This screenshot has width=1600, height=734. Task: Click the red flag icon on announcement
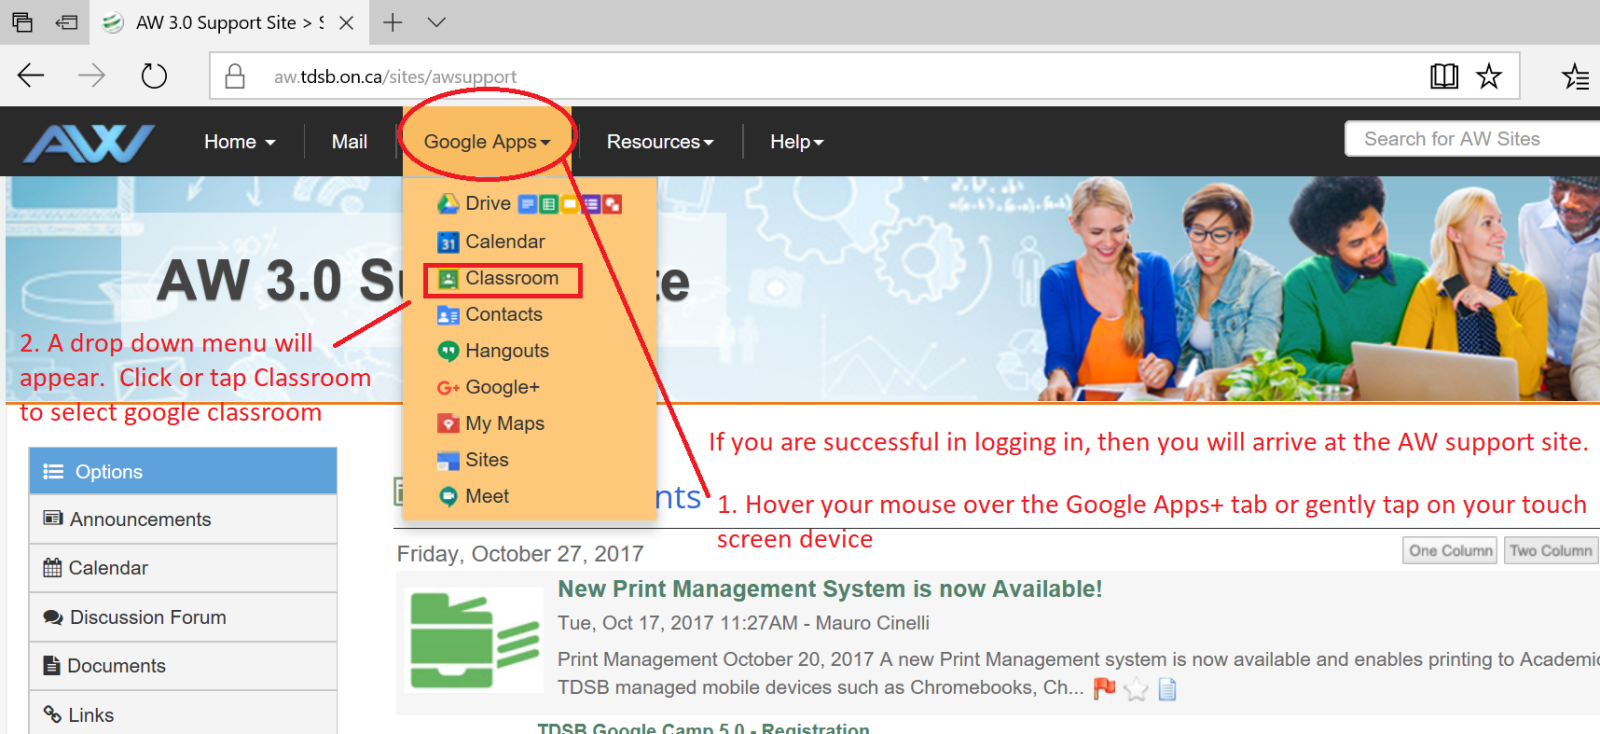[1104, 688]
